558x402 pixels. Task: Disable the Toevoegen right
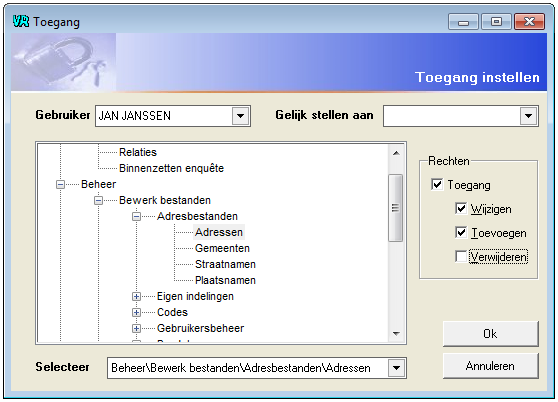pos(461,233)
